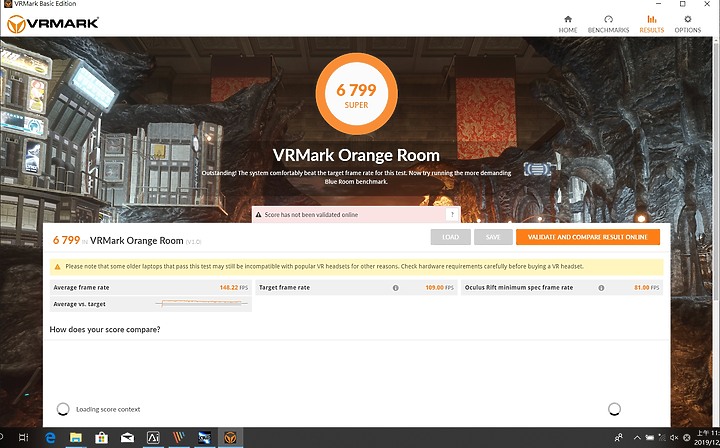
Task: Open the Results tab
Action: click(x=652, y=24)
